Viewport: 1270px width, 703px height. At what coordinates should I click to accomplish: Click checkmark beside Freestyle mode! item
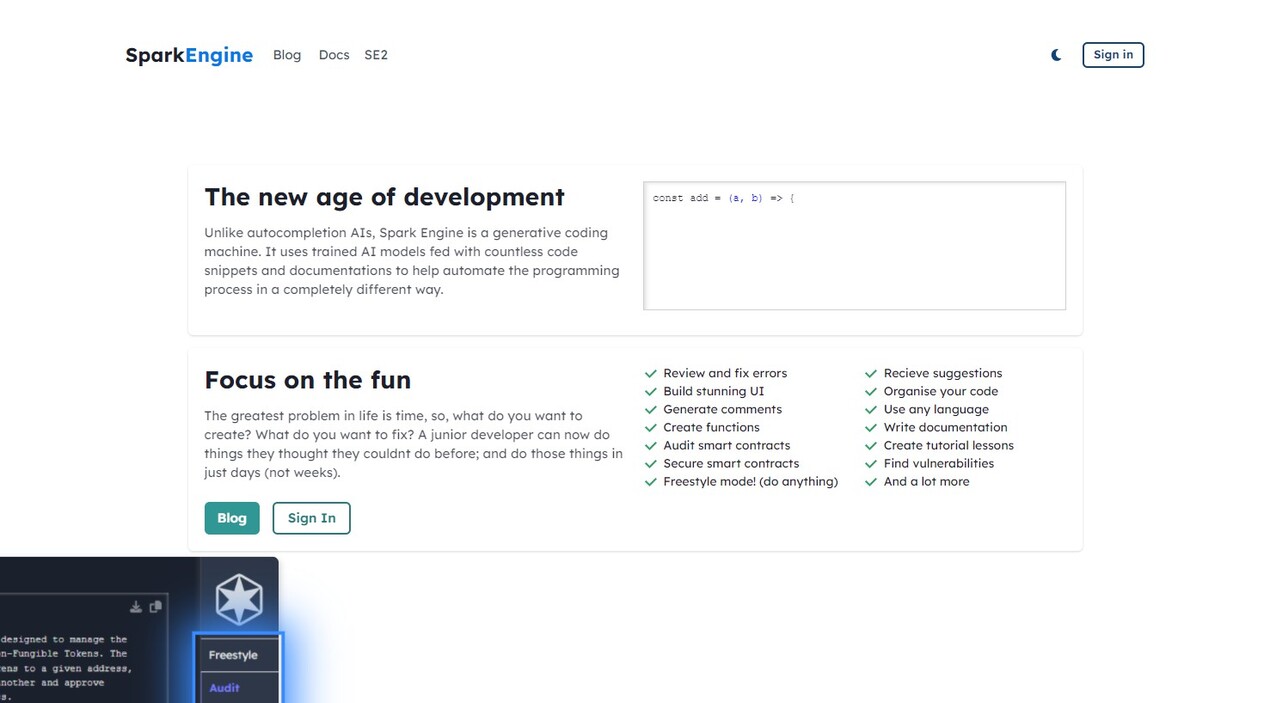651,481
